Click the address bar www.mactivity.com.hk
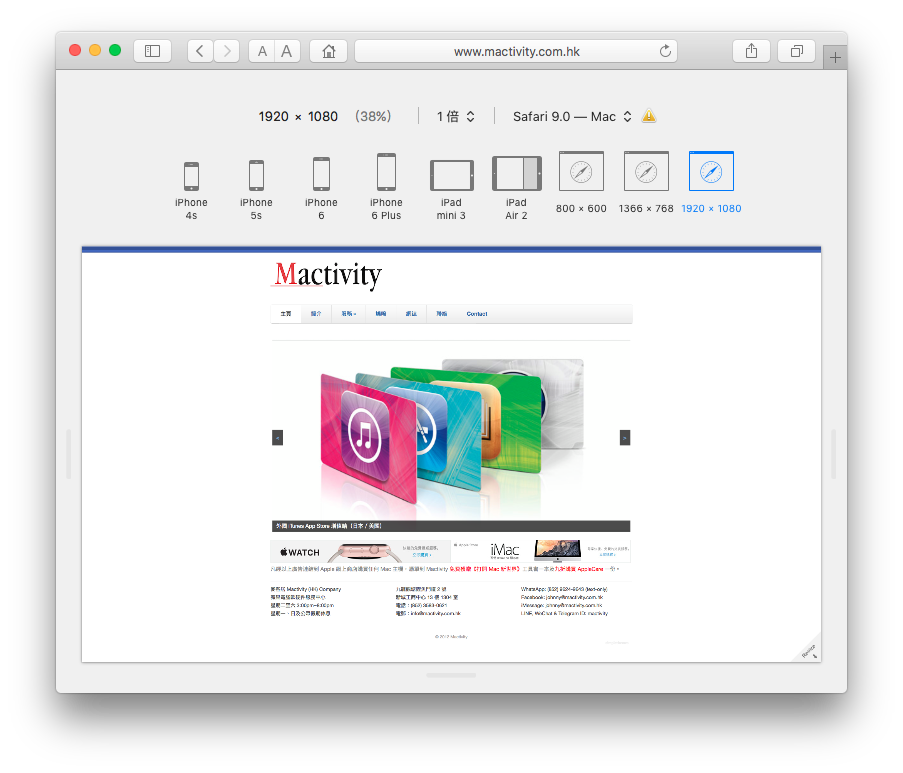 [516, 51]
